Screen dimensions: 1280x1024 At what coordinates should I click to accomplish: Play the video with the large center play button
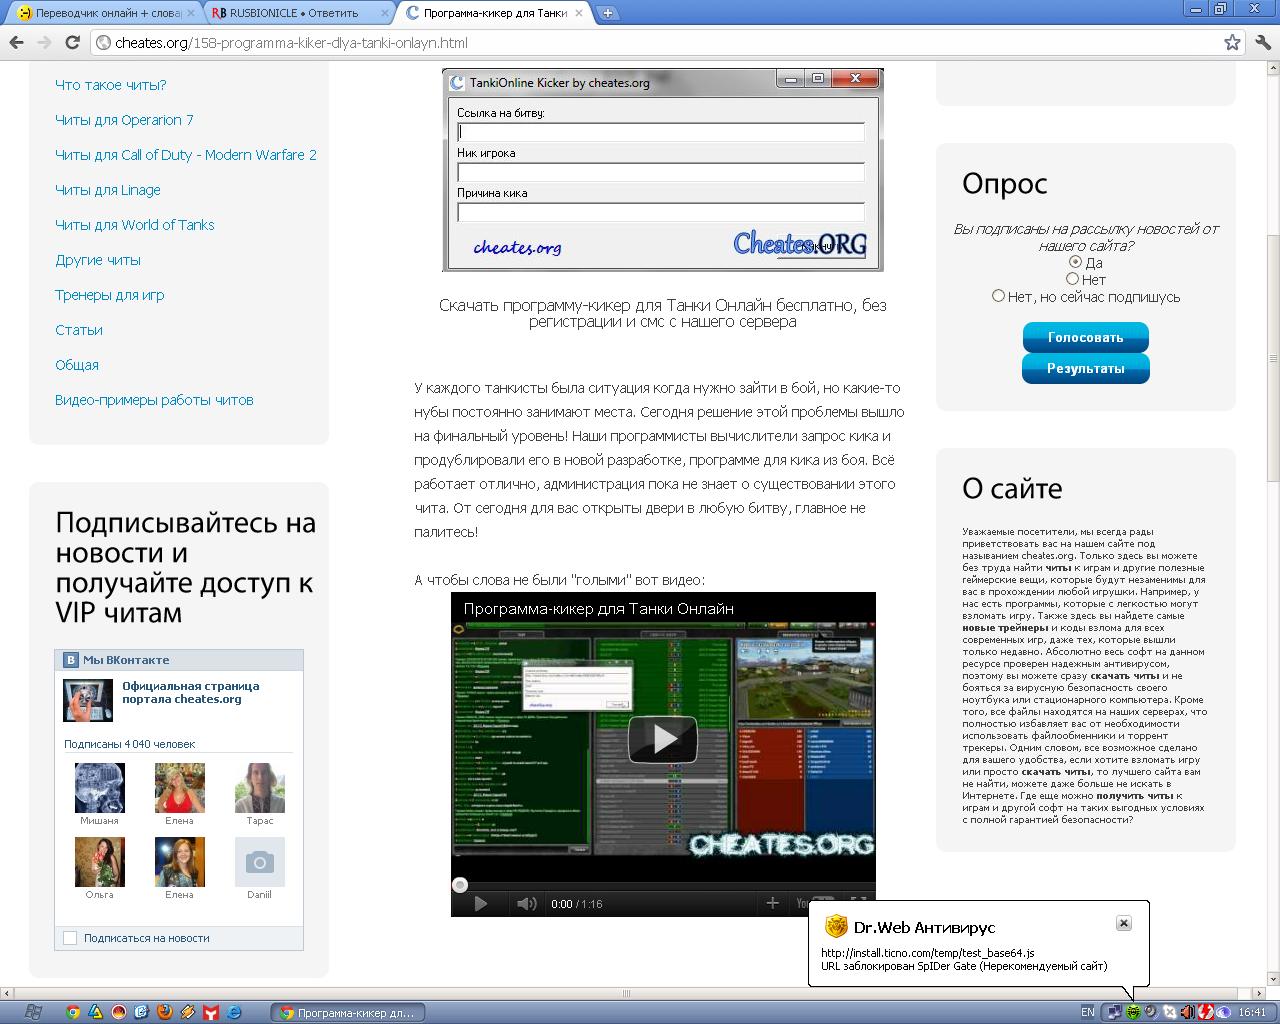click(662, 739)
